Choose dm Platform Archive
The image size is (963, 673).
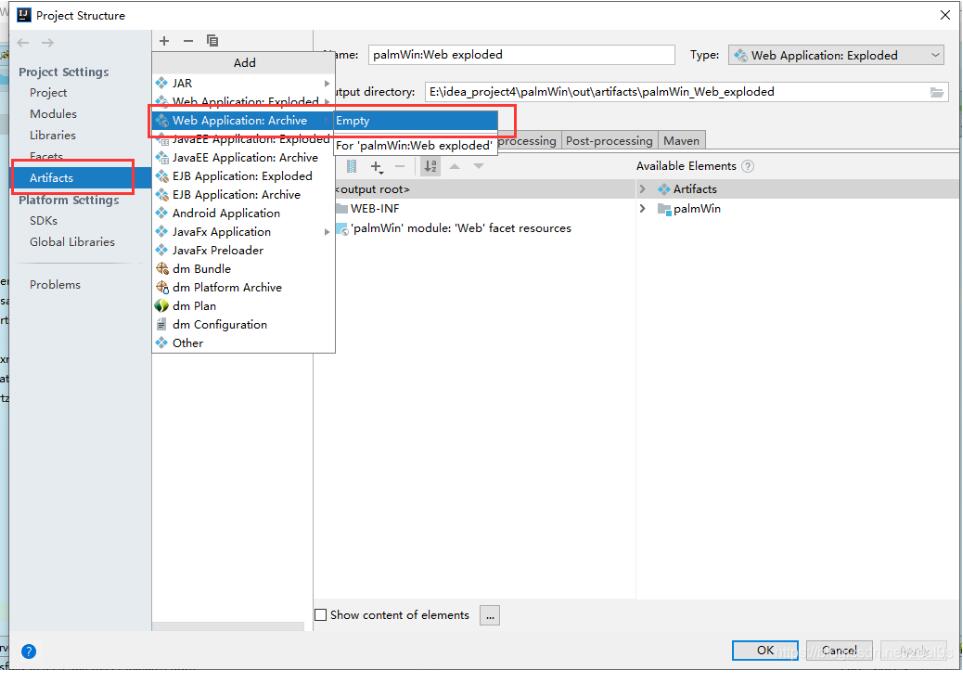[243, 287]
